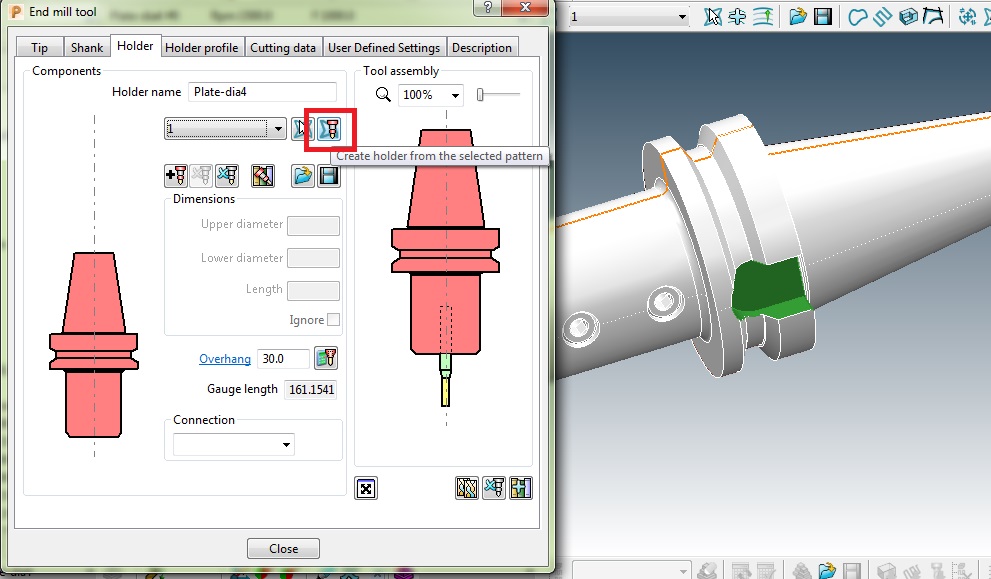Open the component number dropdown showing 1

[278, 128]
